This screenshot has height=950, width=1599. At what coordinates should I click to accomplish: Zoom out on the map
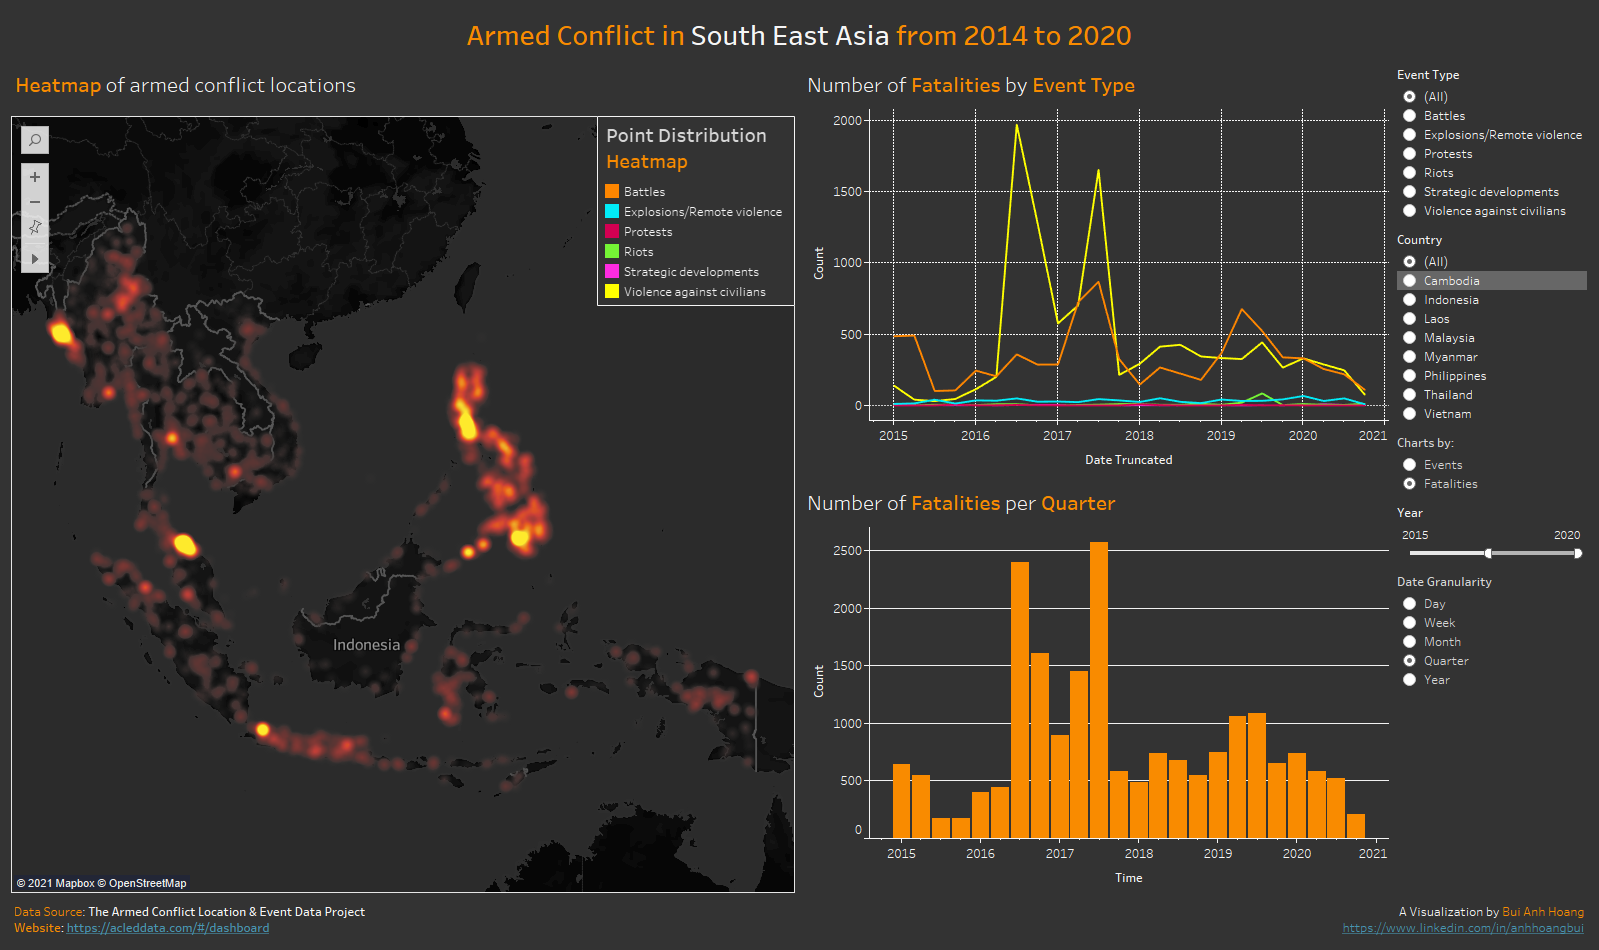(x=35, y=202)
